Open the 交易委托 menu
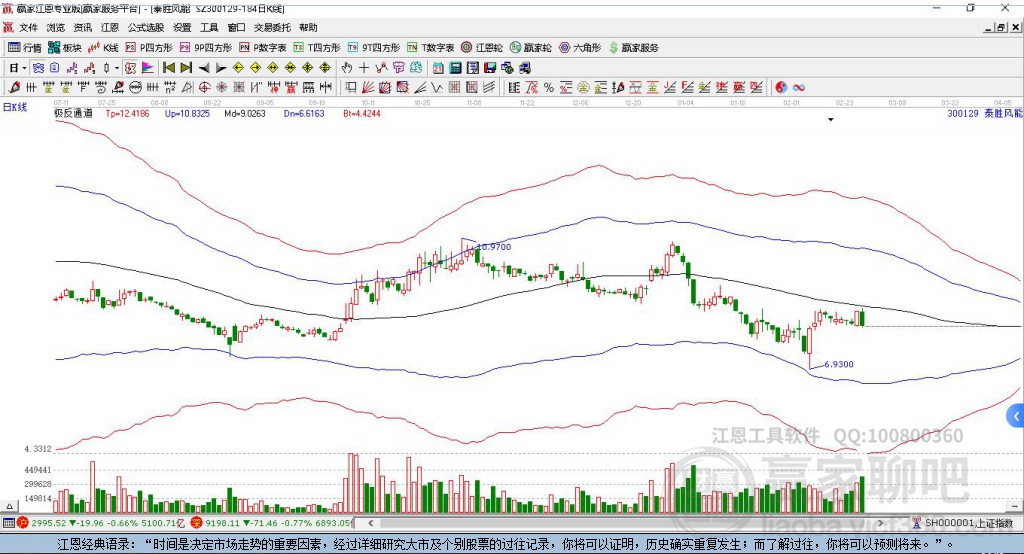This screenshot has height=554, width=1024. coord(272,27)
